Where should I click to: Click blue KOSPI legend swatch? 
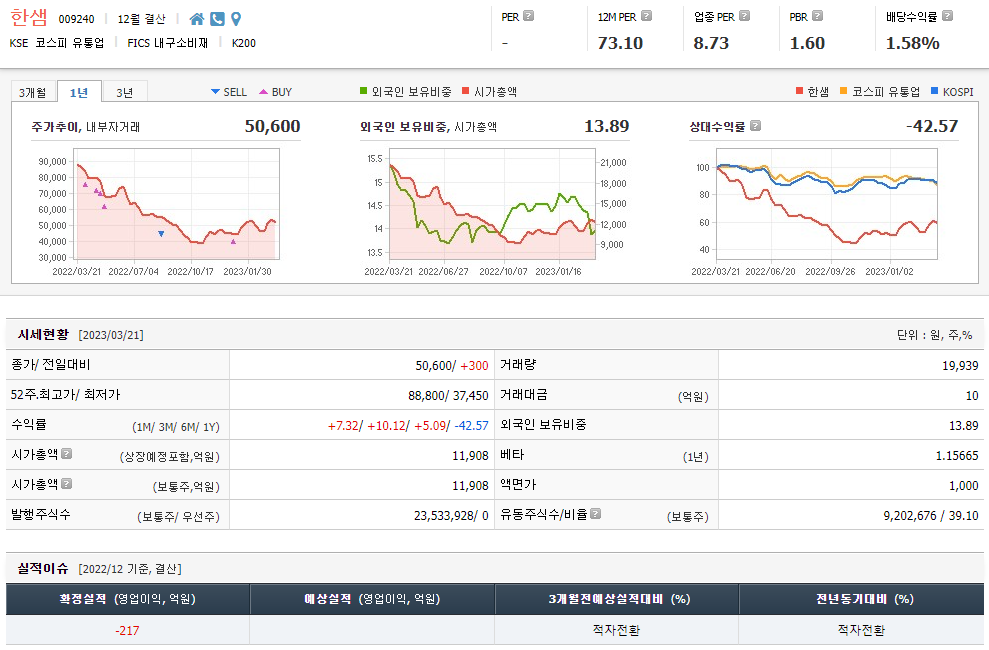pyautogui.click(x=935, y=91)
